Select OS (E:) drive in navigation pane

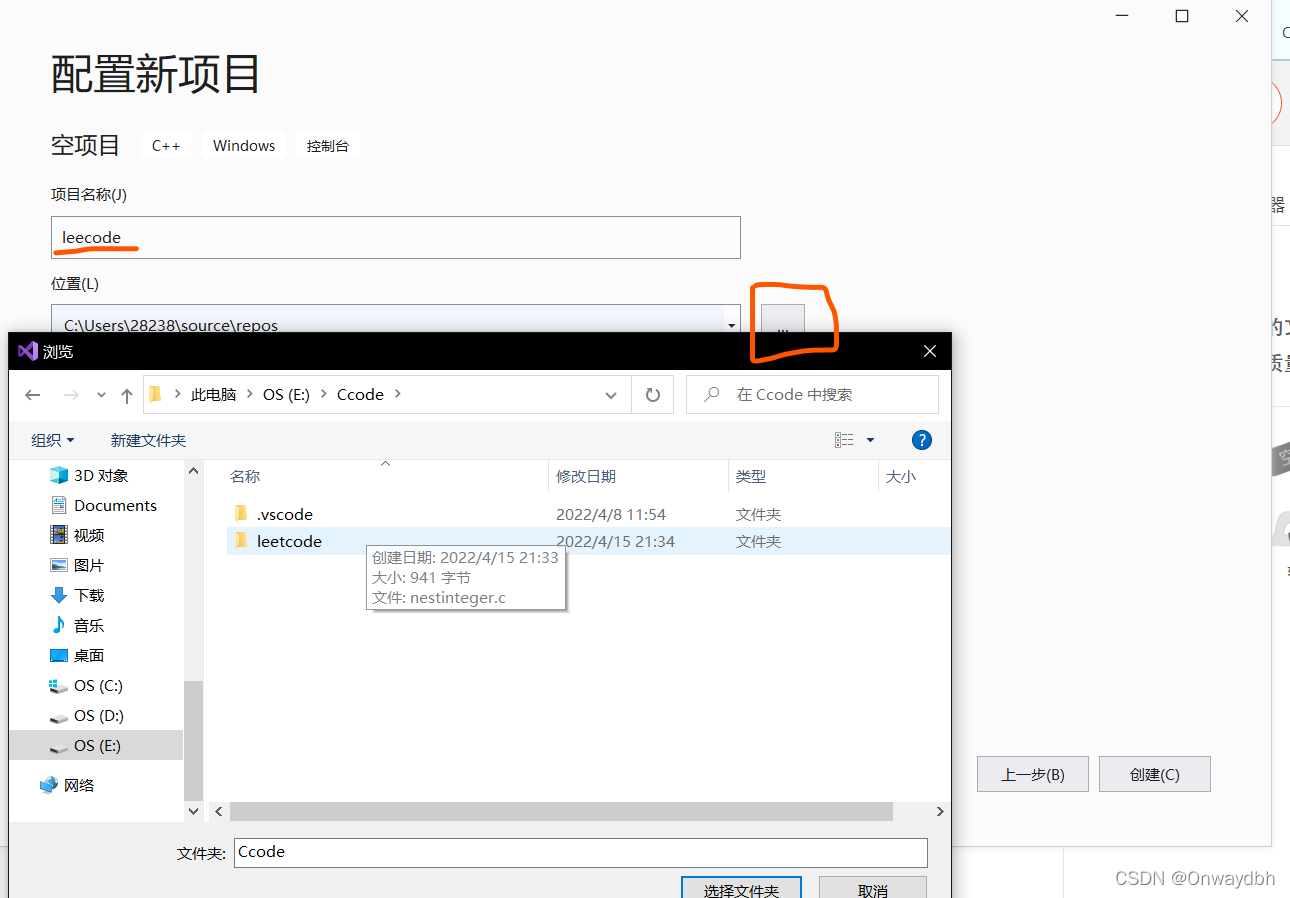click(x=95, y=745)
